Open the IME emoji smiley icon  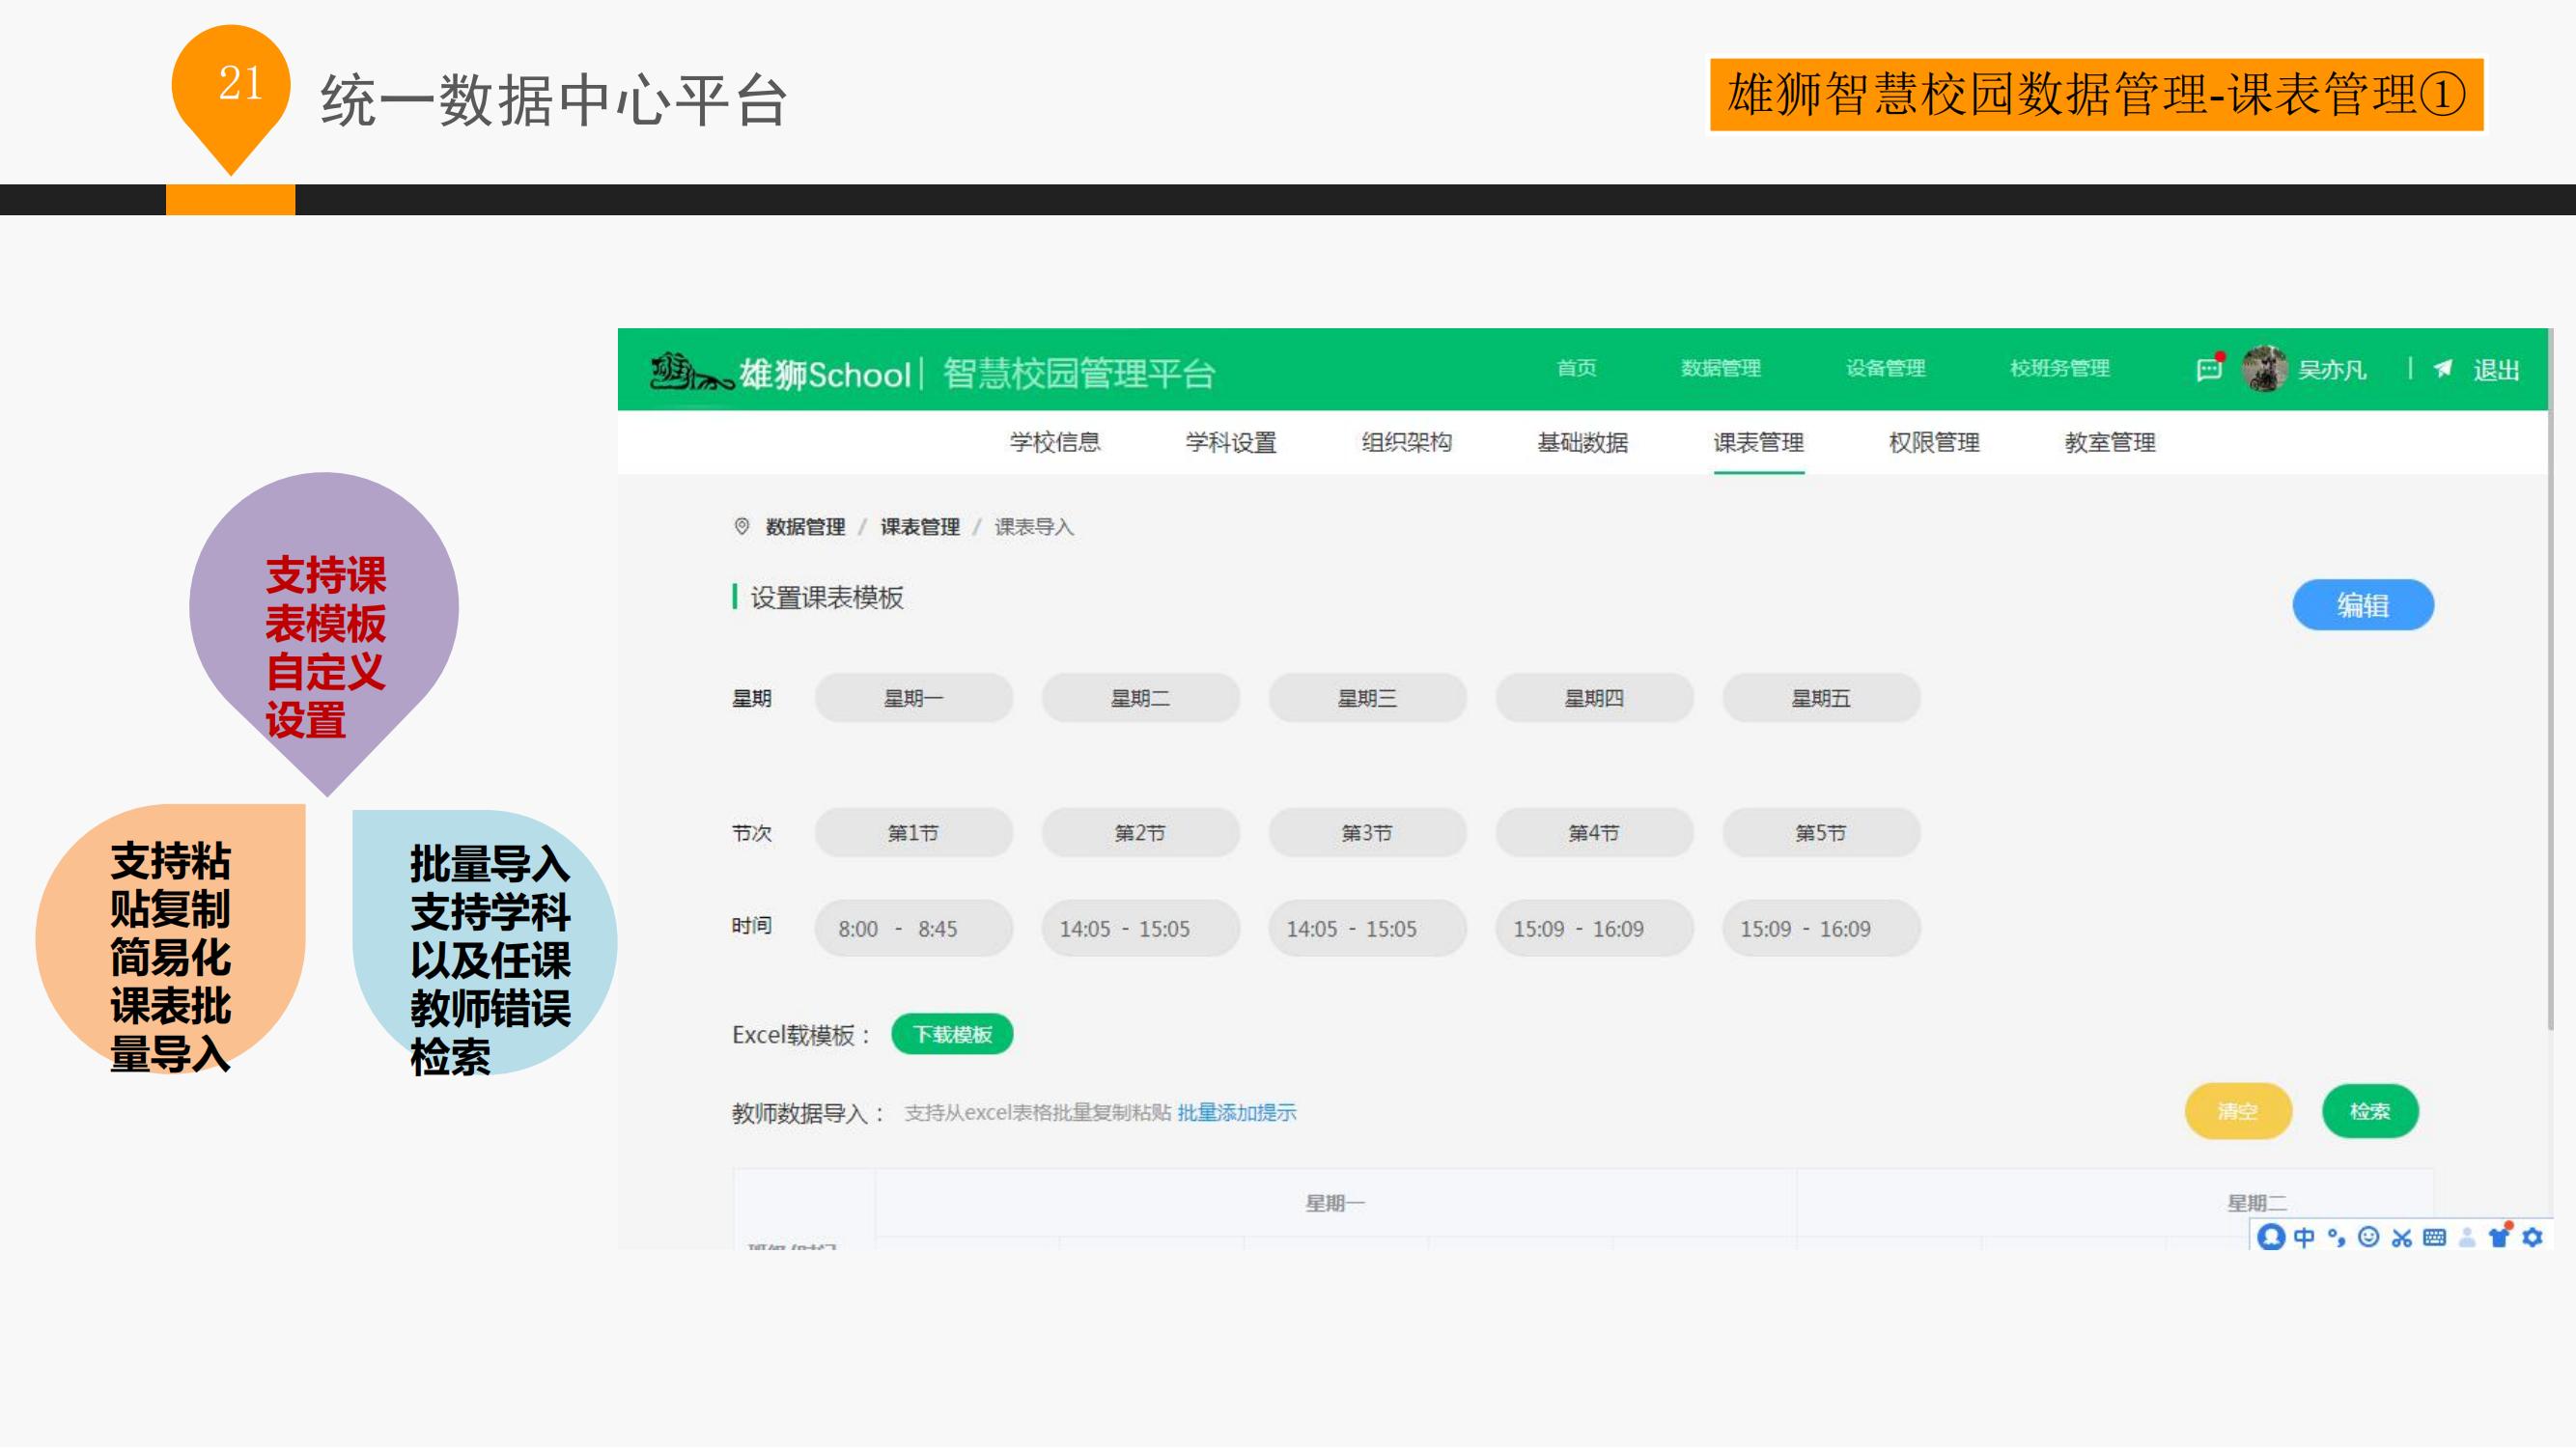coord(2368,1237)
